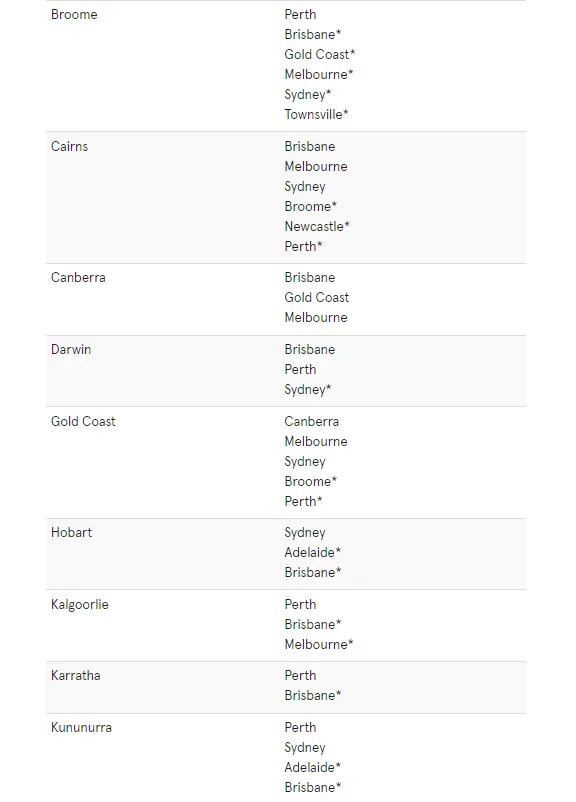Select Adelaide* destination under Kununurra
576x802 pixels.
pyautogui.click(x=313, y=768)
